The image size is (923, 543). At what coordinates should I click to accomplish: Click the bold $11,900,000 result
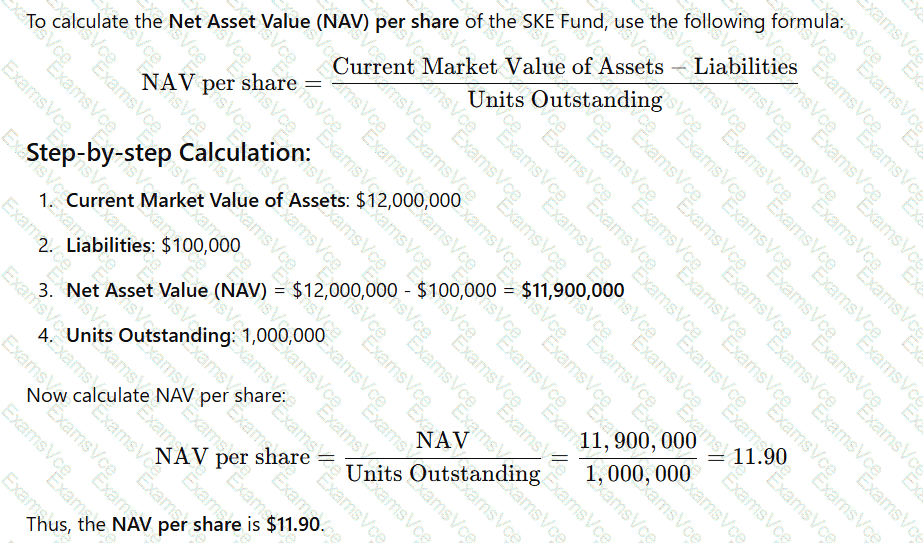[573, 290]
